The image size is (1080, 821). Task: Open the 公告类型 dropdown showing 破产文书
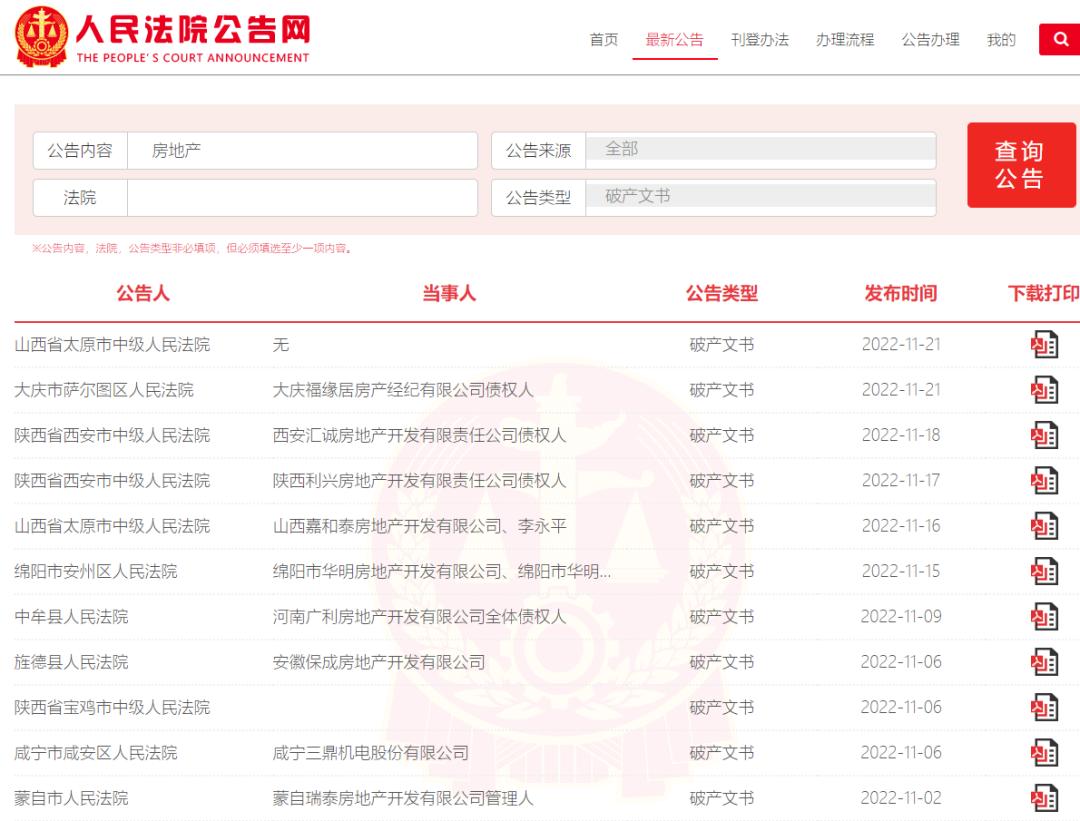tap(760, 197)
